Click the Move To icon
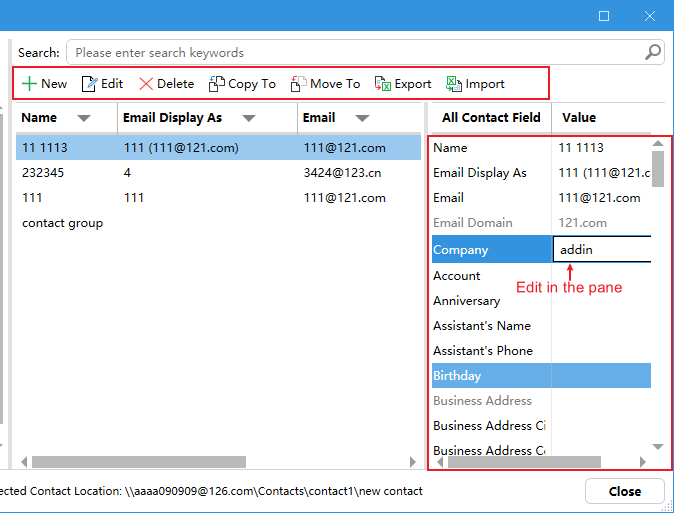Viewport: 674px width, 513px height. [x=298, y=84]
